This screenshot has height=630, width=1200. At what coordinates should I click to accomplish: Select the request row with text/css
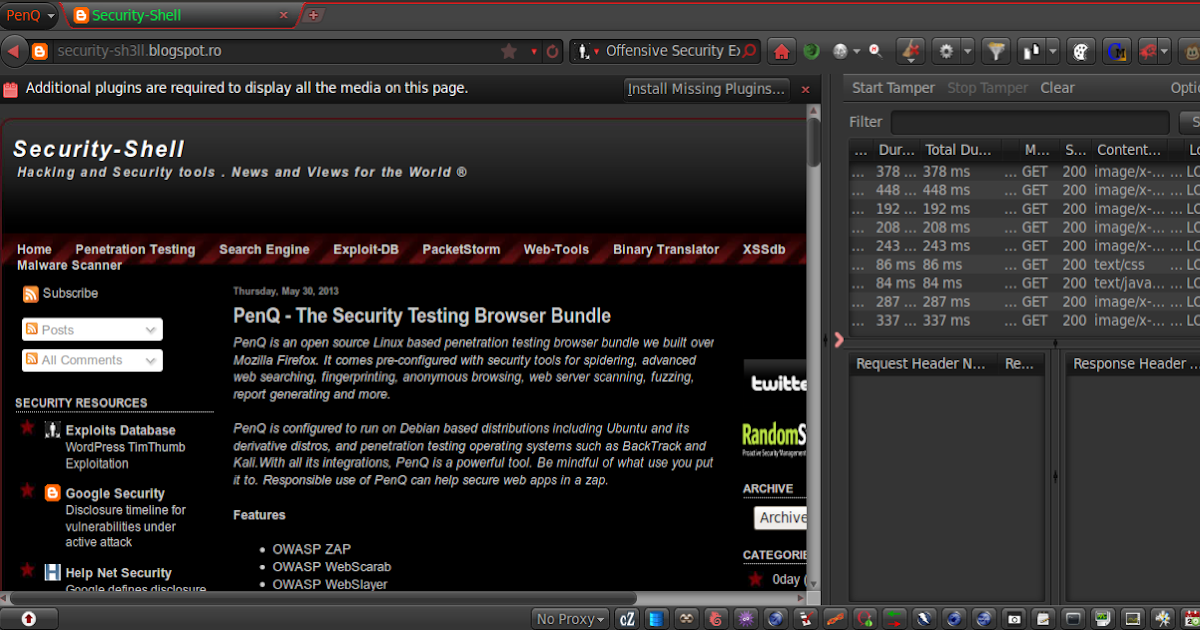click(1024, 265)
